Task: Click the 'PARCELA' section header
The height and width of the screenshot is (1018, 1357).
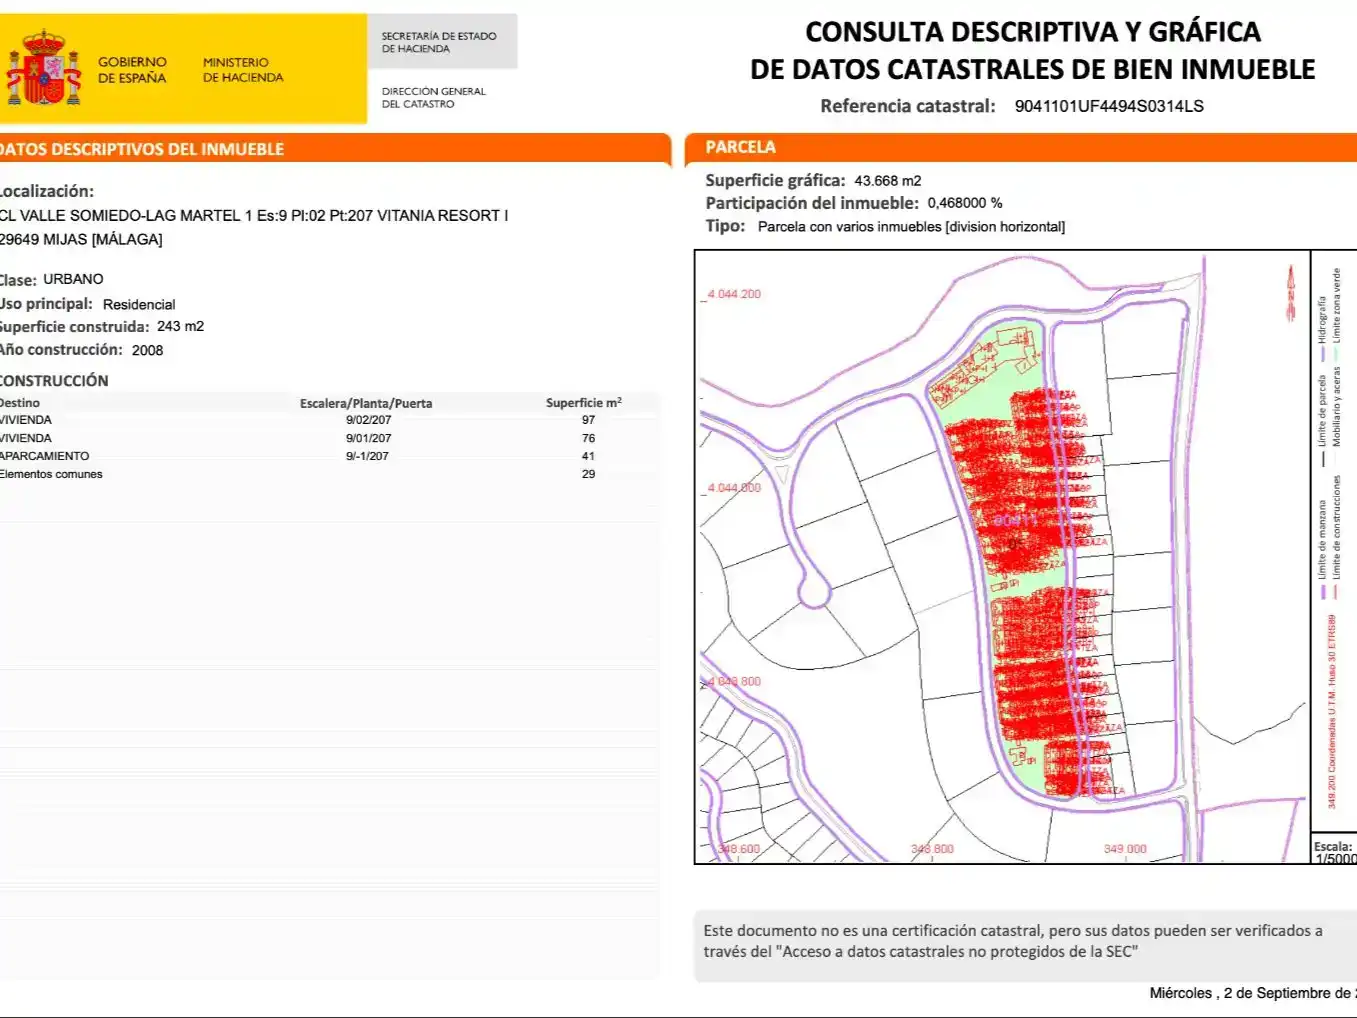Action: click(740, 147)
